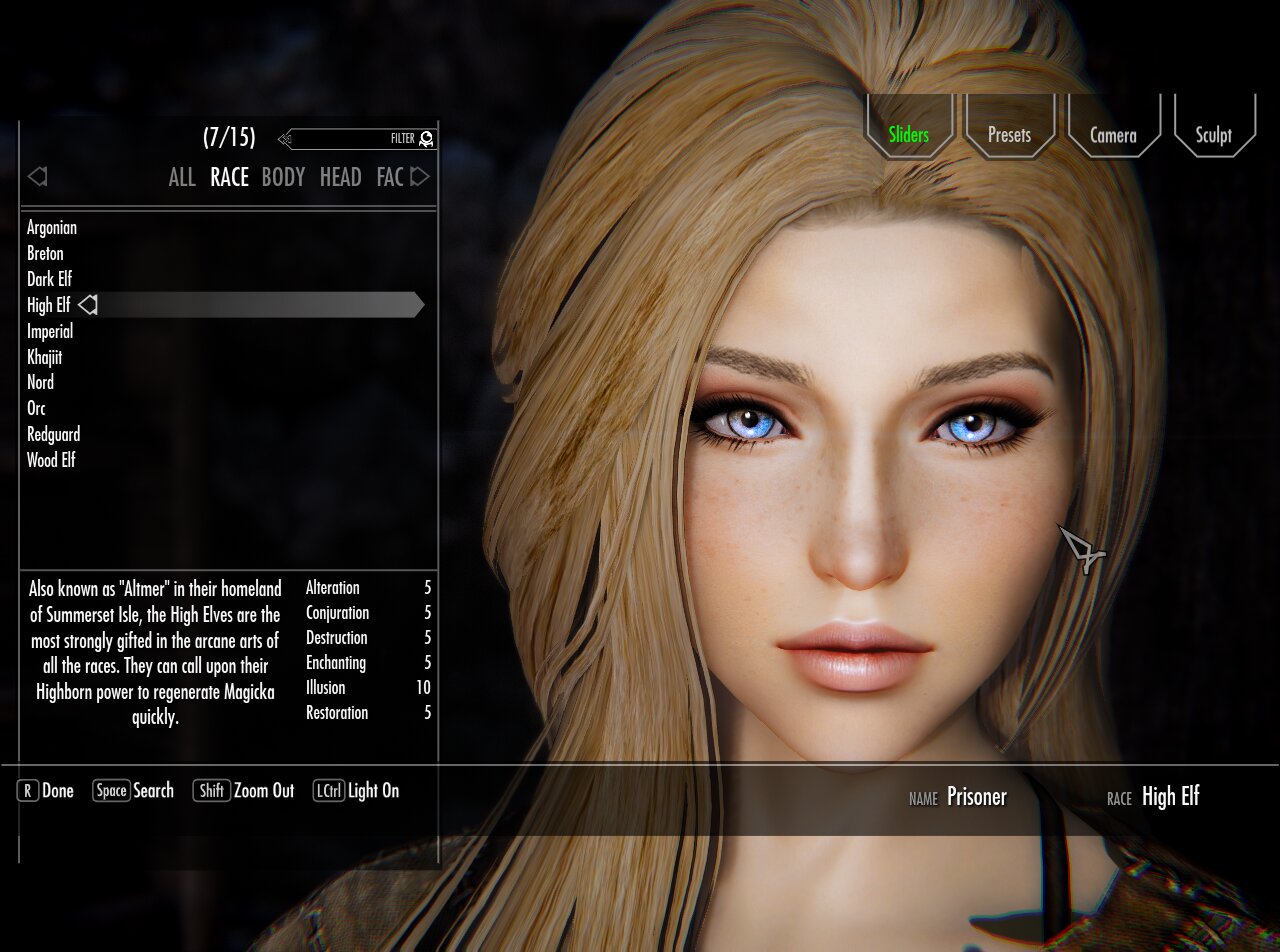Choose the Khajiit race

(45, 357)
